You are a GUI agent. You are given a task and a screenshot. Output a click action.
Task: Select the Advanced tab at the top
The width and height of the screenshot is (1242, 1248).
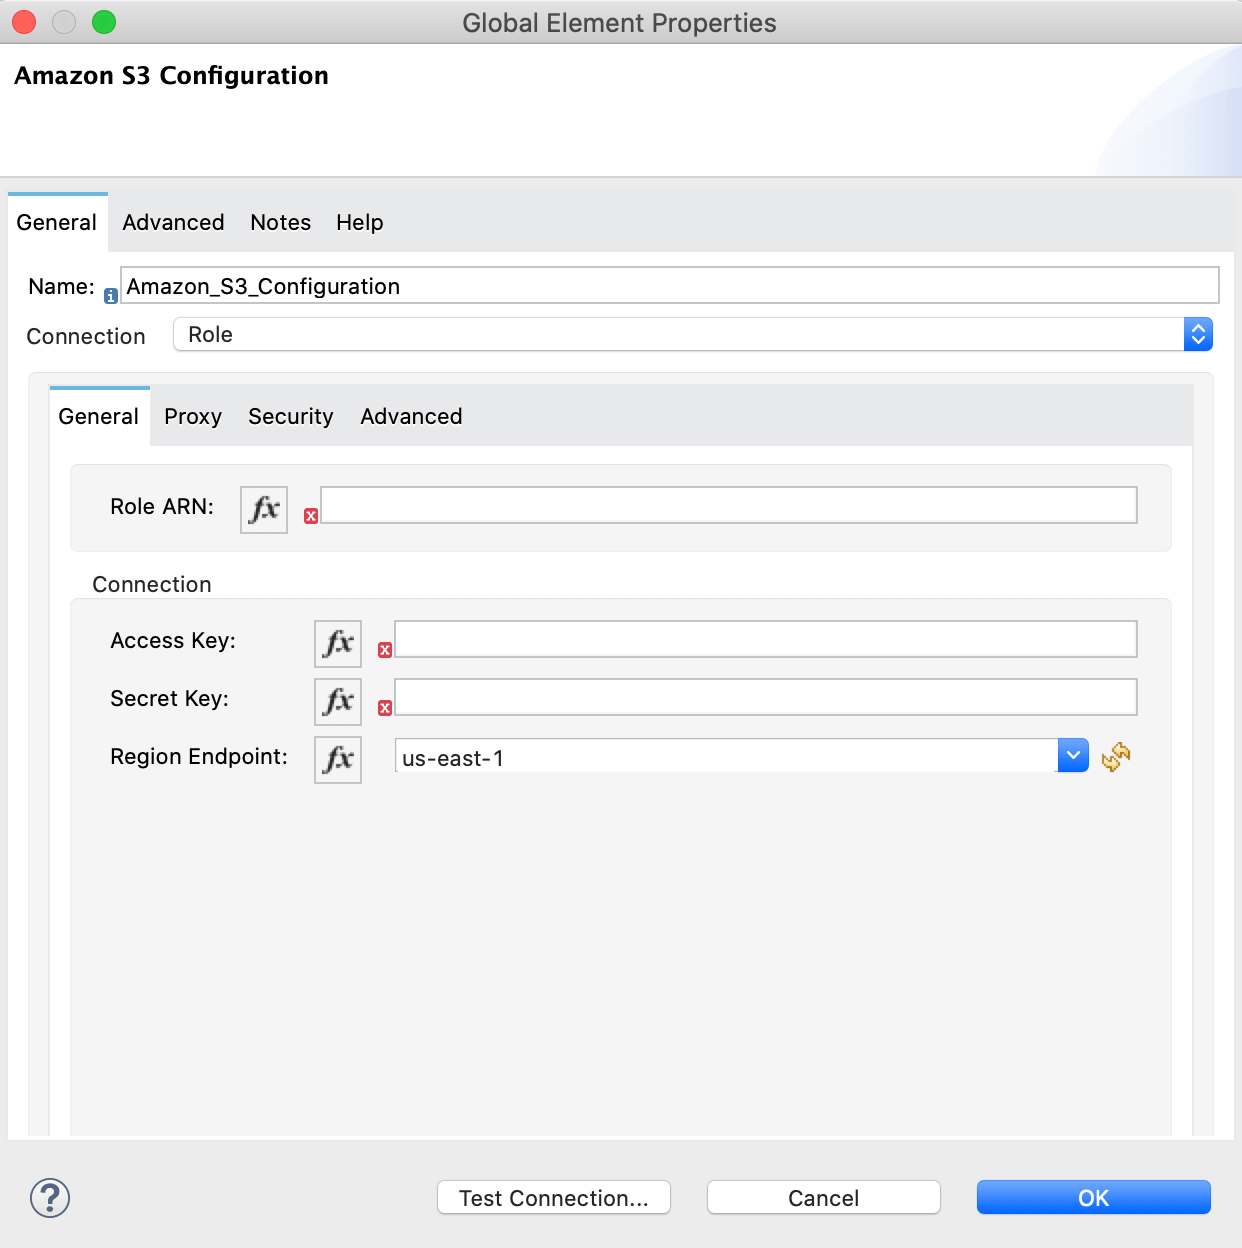[172, 222]
